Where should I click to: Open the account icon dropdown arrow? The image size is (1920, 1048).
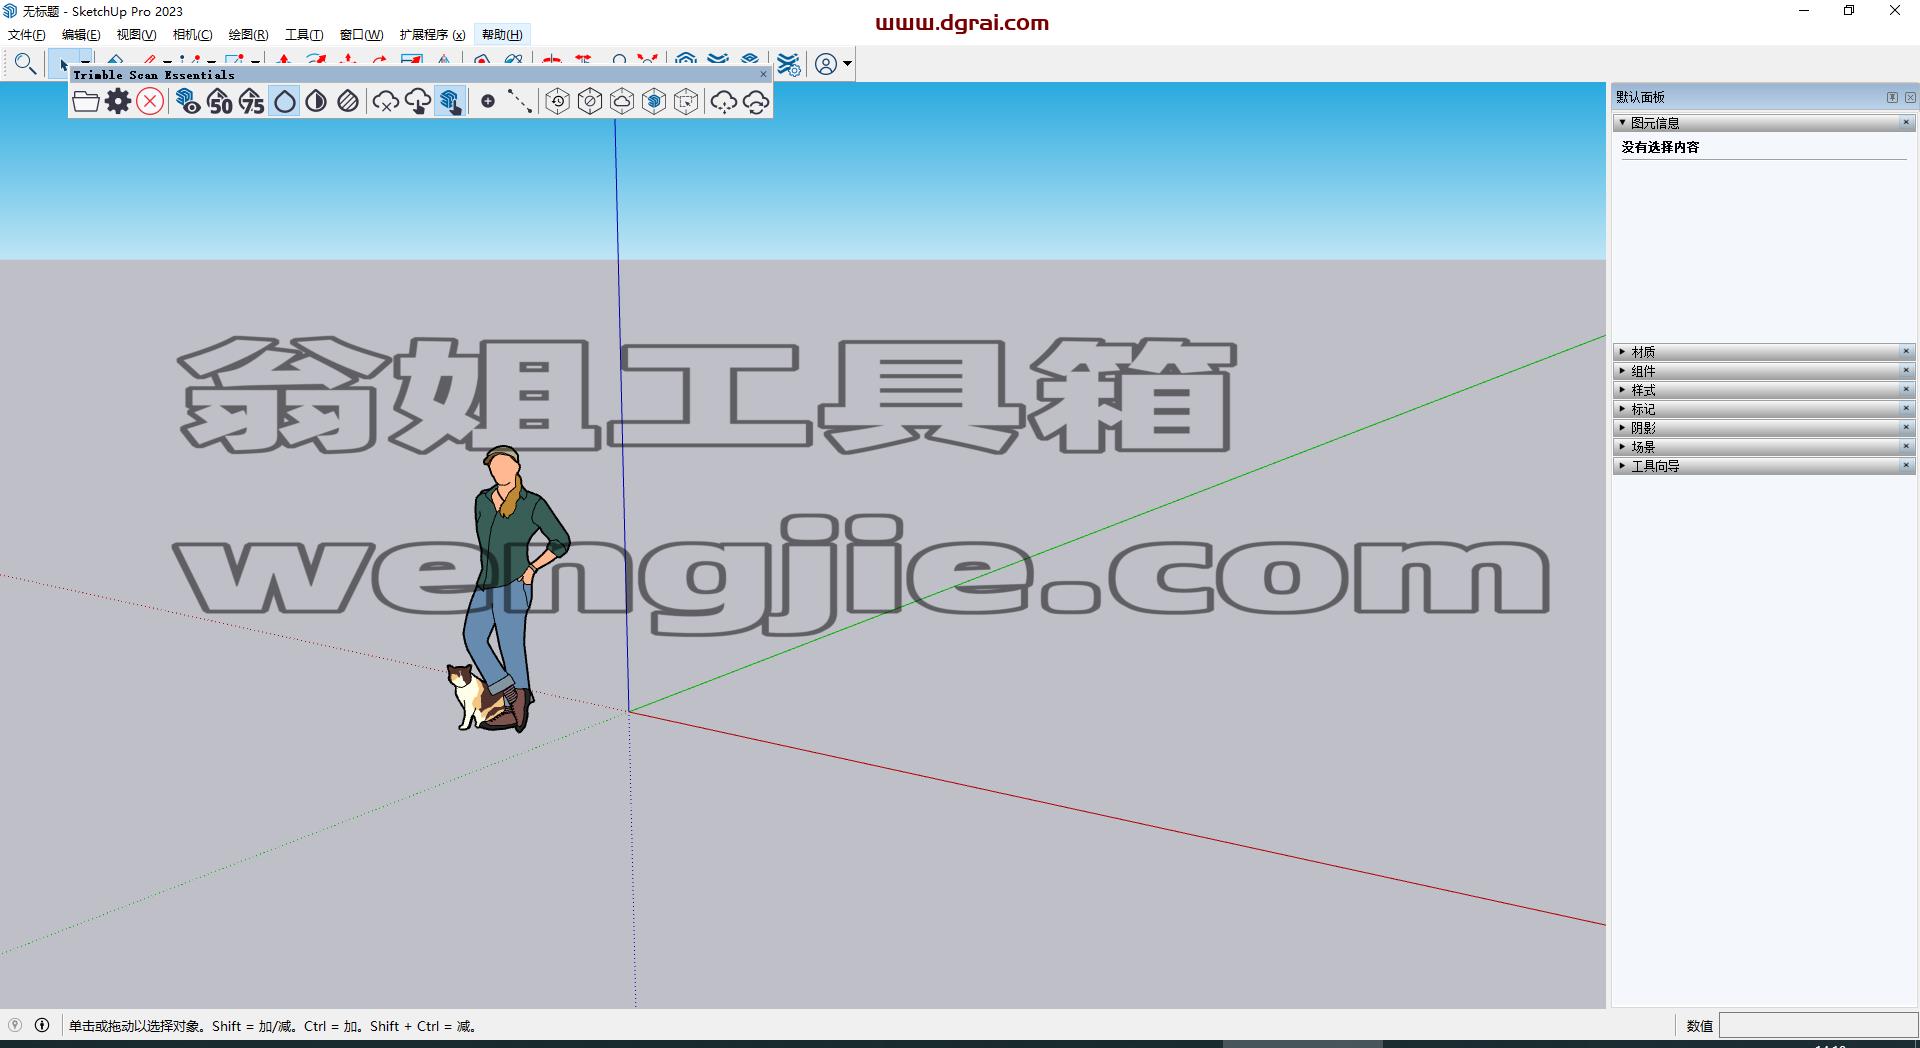848,64
